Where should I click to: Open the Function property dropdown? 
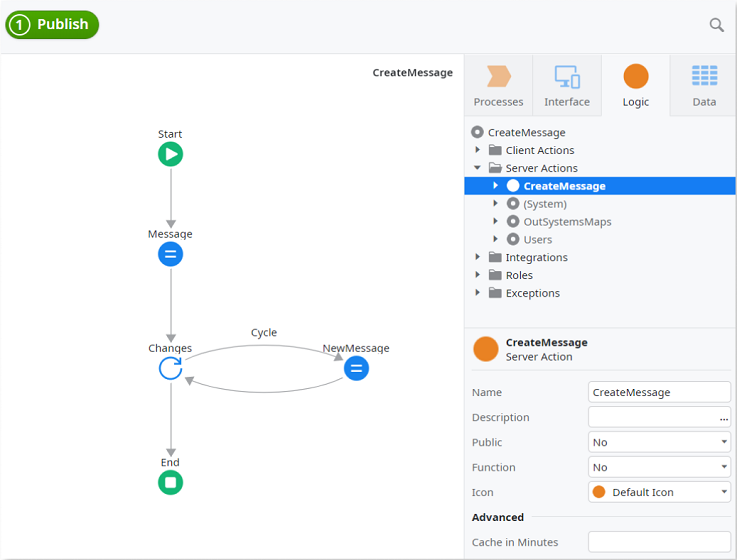click(x=659, y=467)
